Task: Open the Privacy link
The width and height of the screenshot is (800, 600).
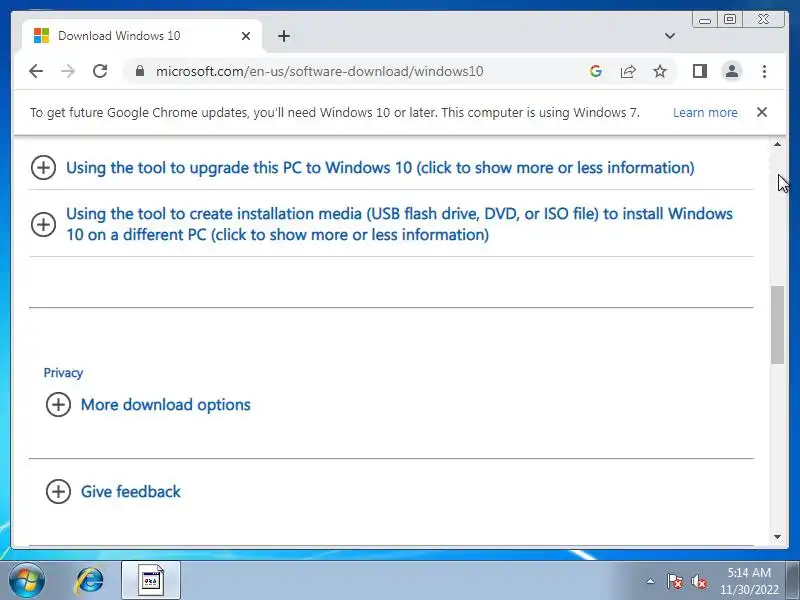Action: click(x=63, y=373)
